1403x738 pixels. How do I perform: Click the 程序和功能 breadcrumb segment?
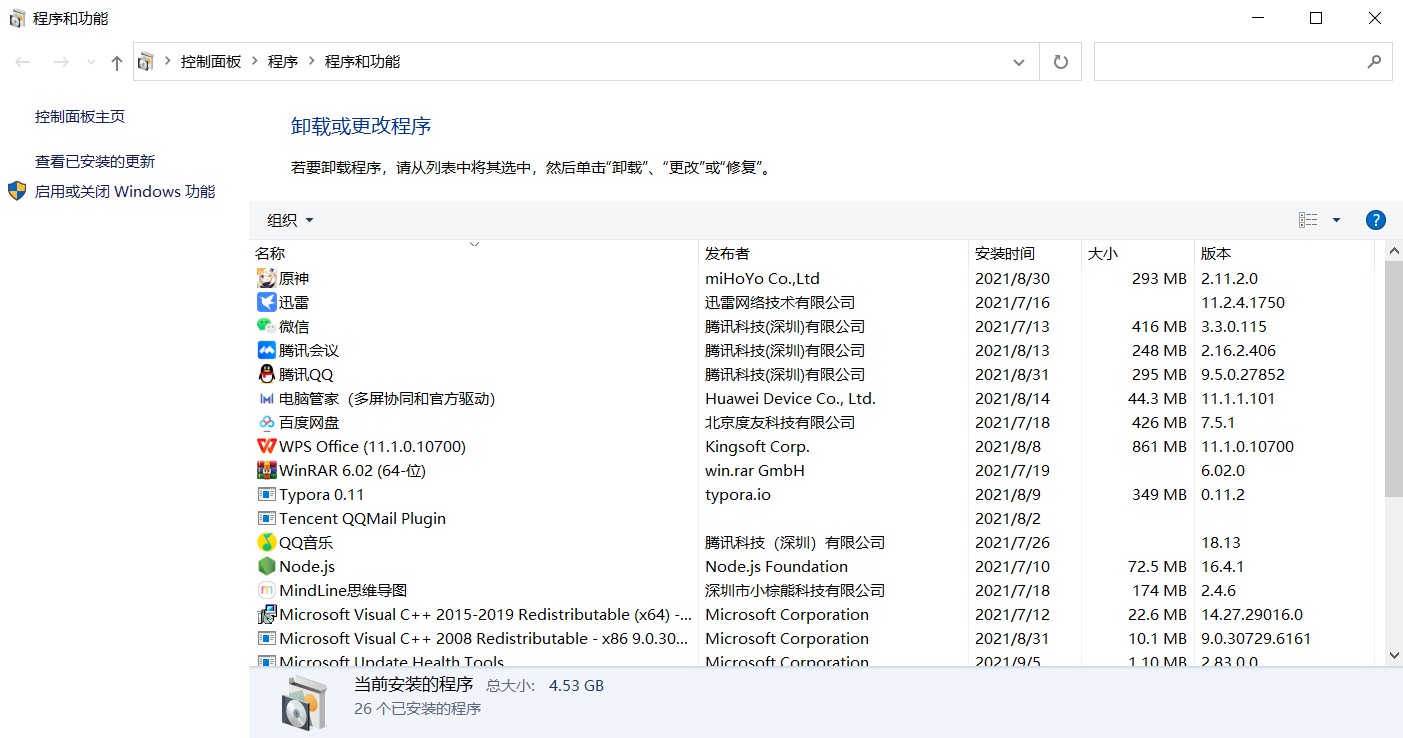pos(362,62)
